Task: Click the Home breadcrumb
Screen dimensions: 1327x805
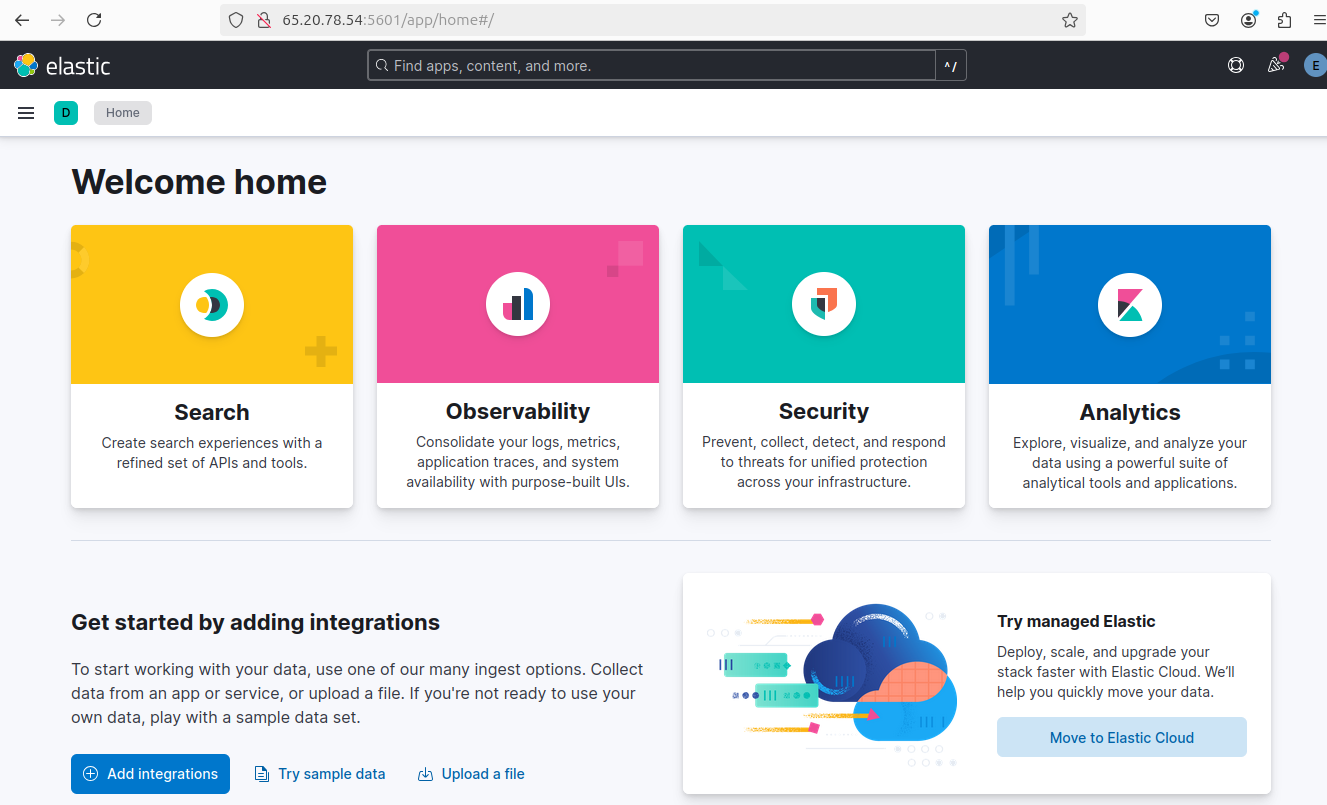Action: tap(123, 113)
